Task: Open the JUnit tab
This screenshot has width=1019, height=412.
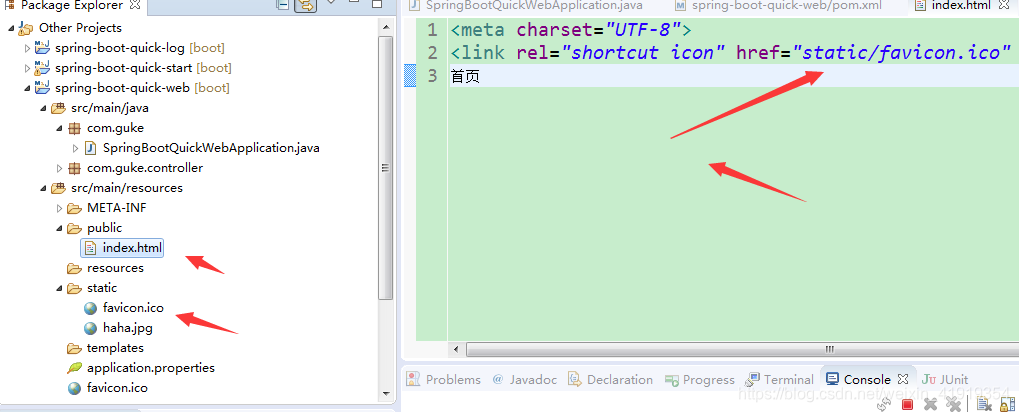Action: (x=946, y=380)
